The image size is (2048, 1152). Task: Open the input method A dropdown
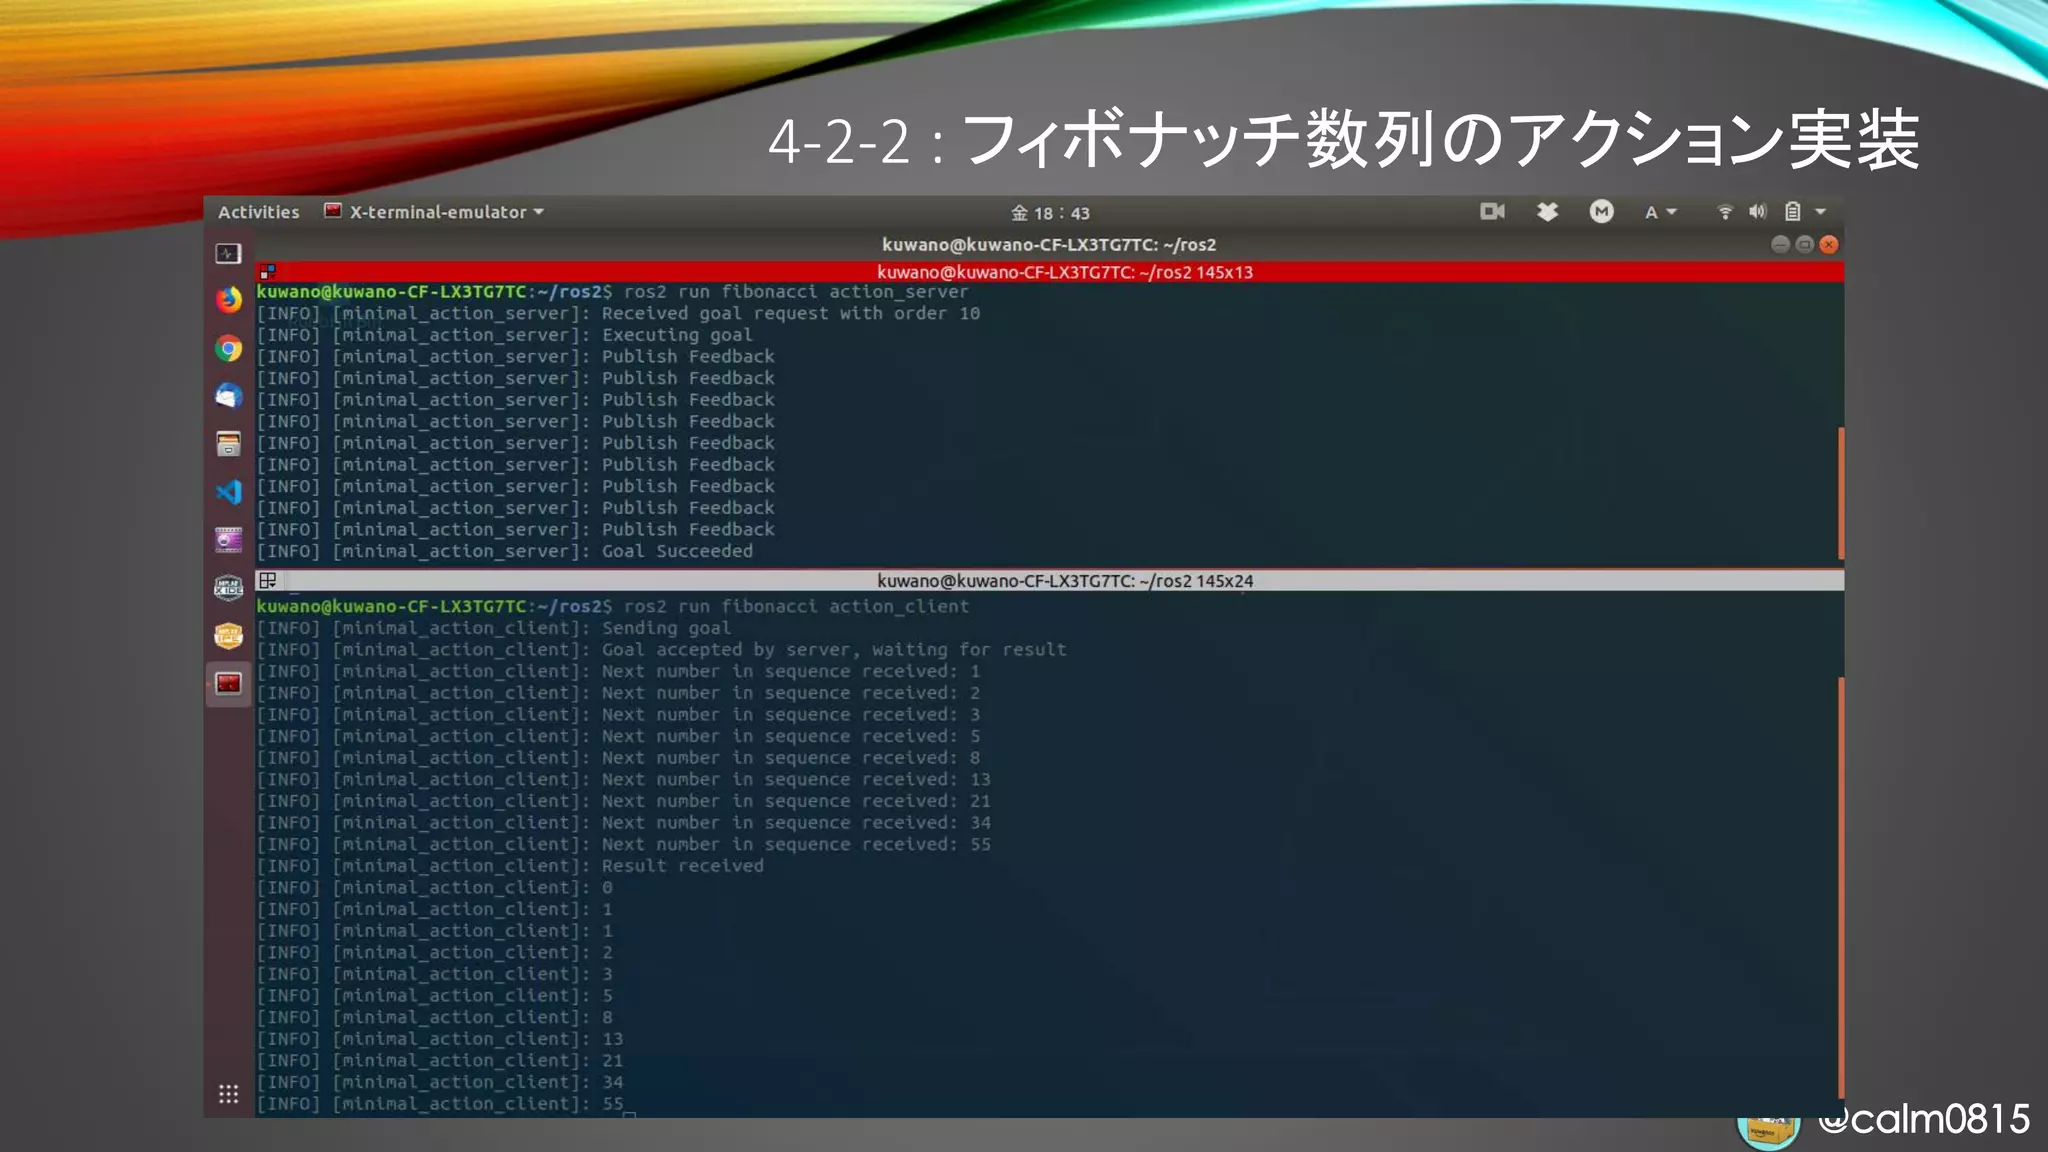[1660, 212]
